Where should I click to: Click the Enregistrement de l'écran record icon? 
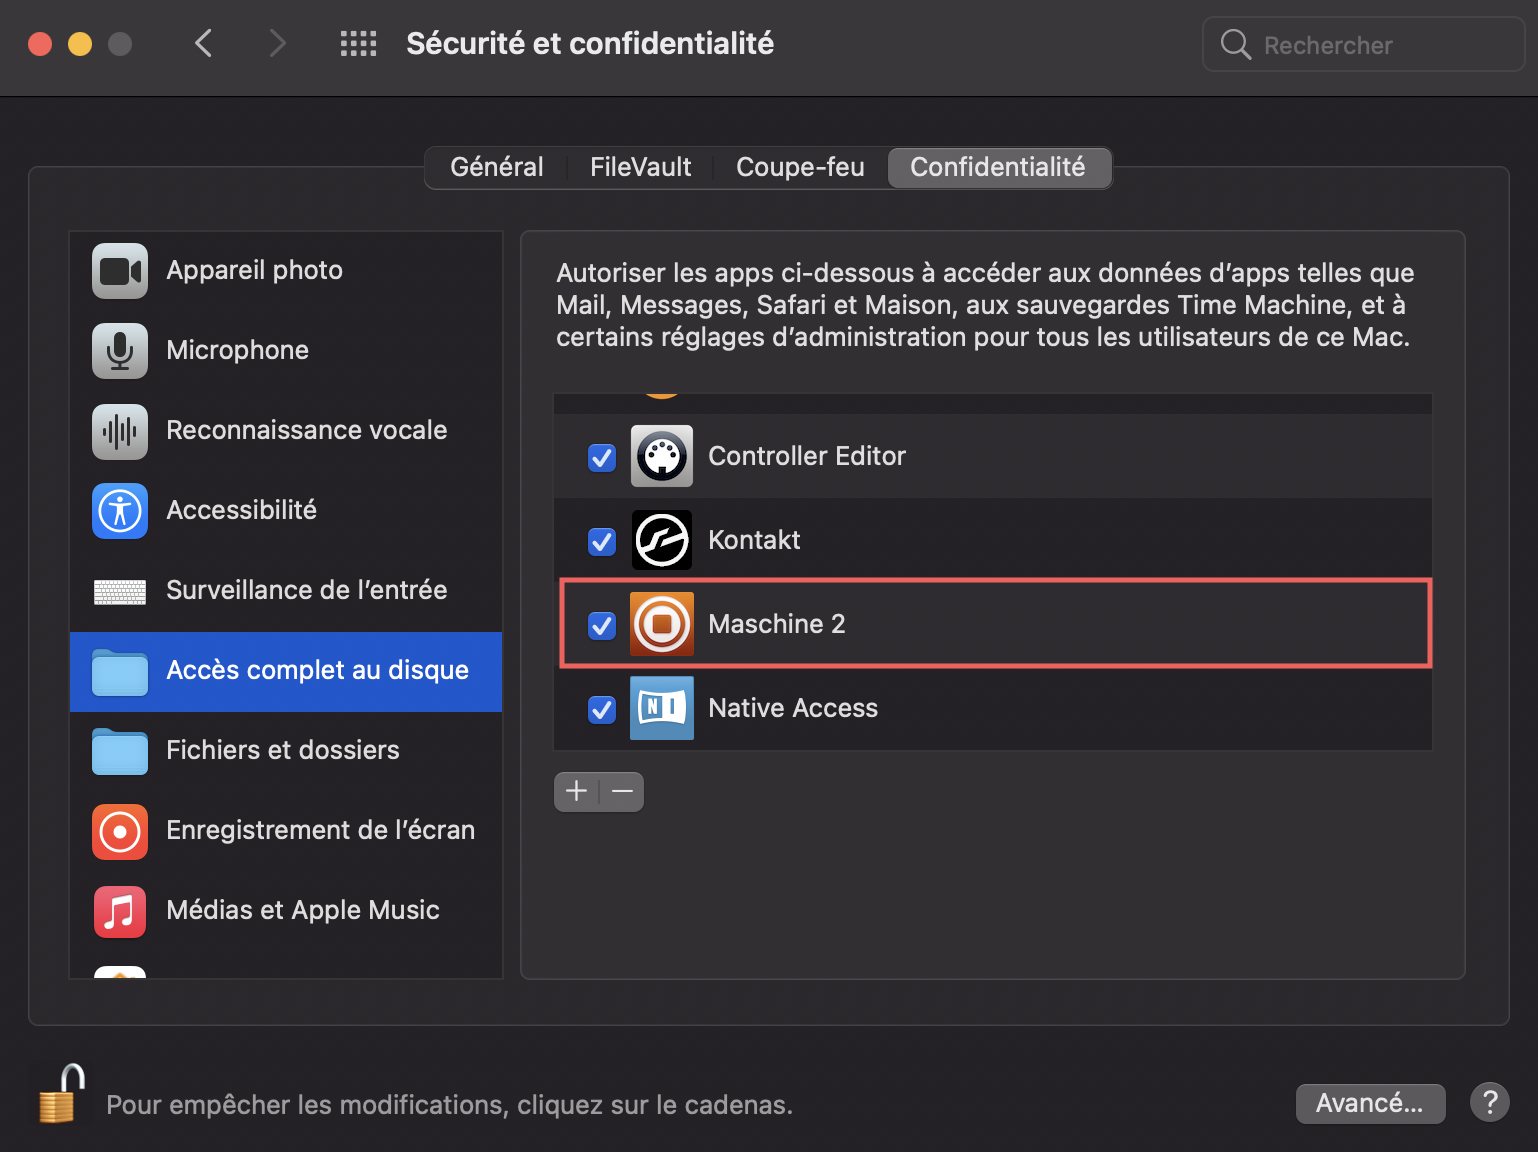click(120, 832)
